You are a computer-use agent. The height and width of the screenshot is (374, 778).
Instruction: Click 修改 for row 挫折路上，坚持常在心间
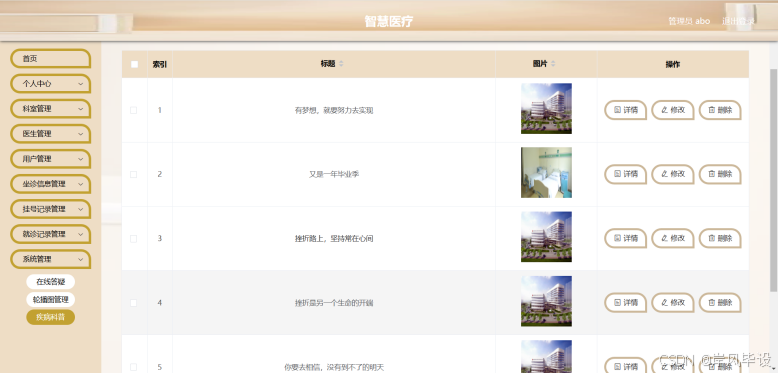[x=673, y=238]
